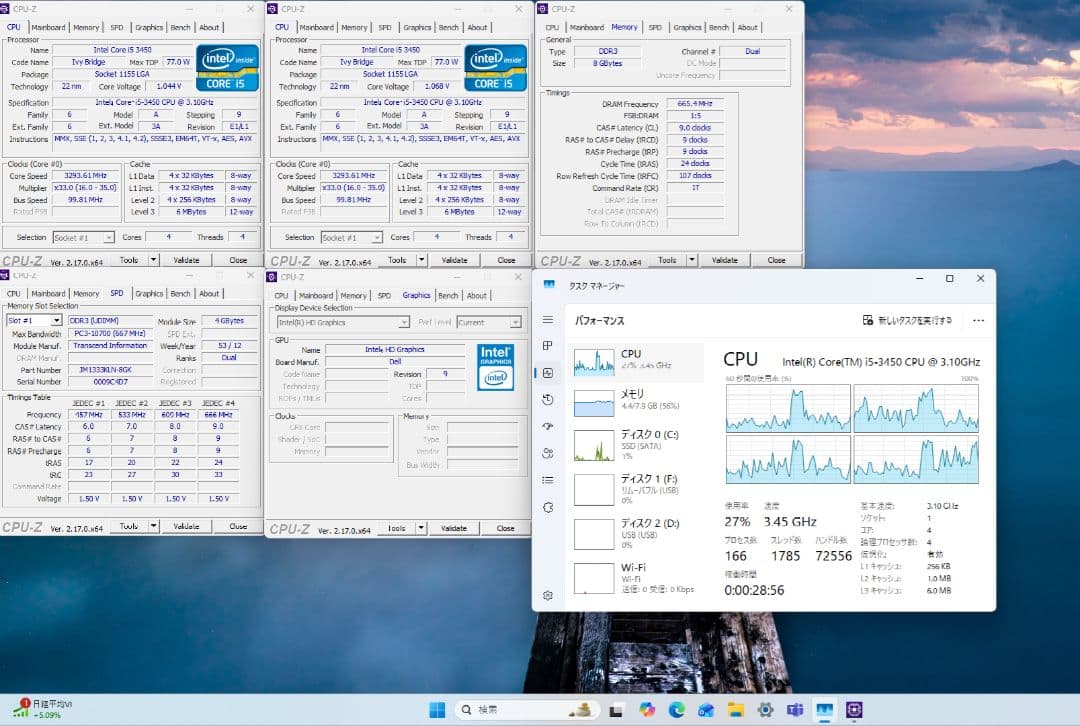Open Startup apps in Task Manager sidebar

pos(548,426)
